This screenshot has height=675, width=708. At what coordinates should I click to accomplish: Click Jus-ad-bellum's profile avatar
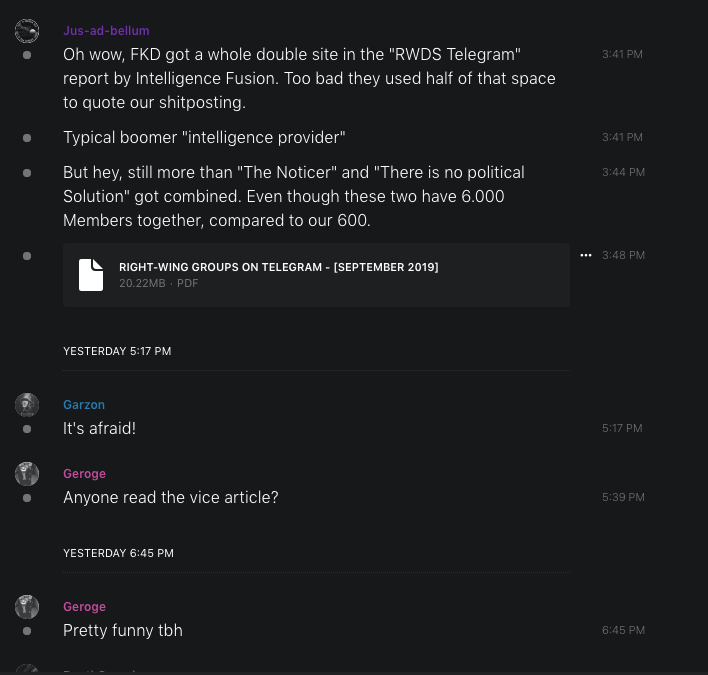[x=27, y=31]
